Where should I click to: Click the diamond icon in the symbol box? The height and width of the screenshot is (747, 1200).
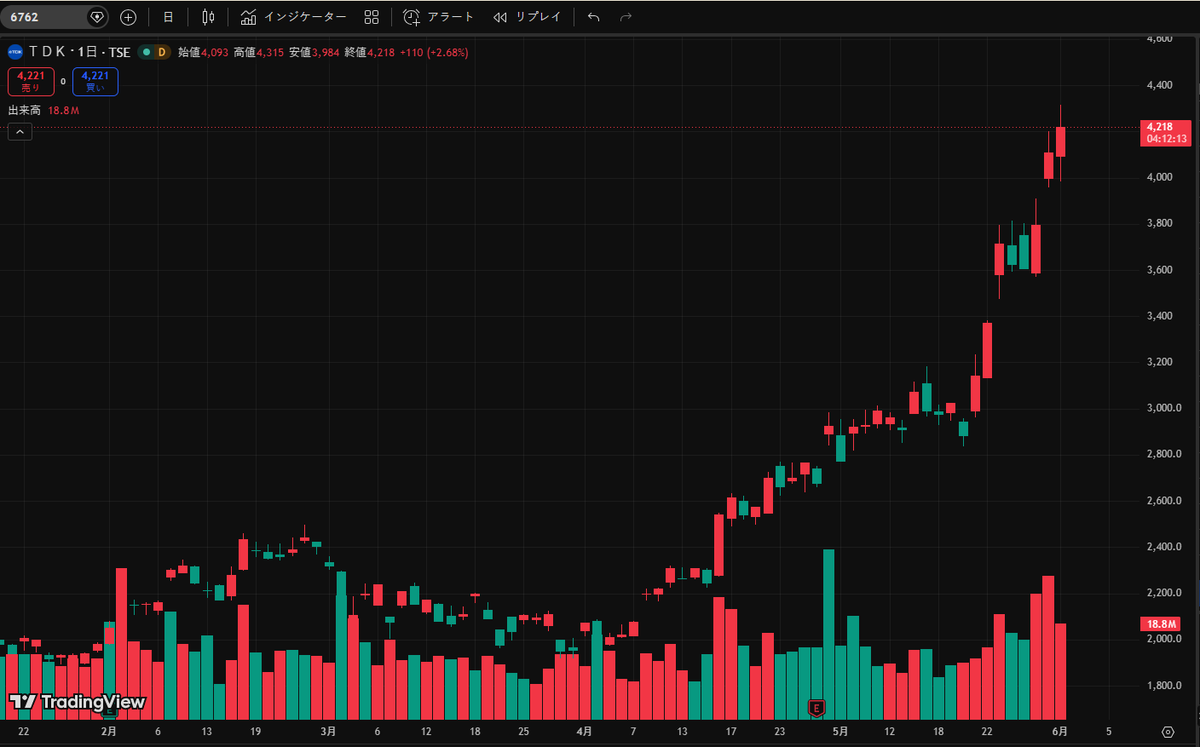(x=96, y=17)
